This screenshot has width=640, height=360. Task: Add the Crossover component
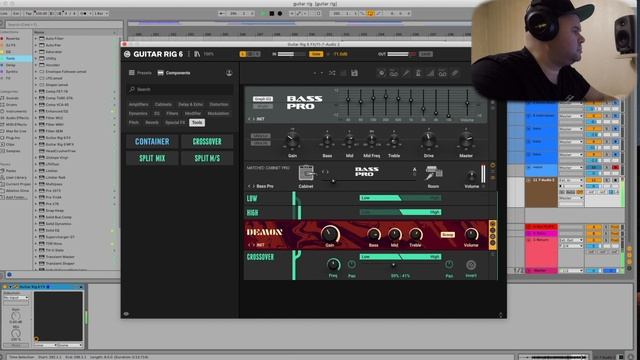[x=207, y=142]
